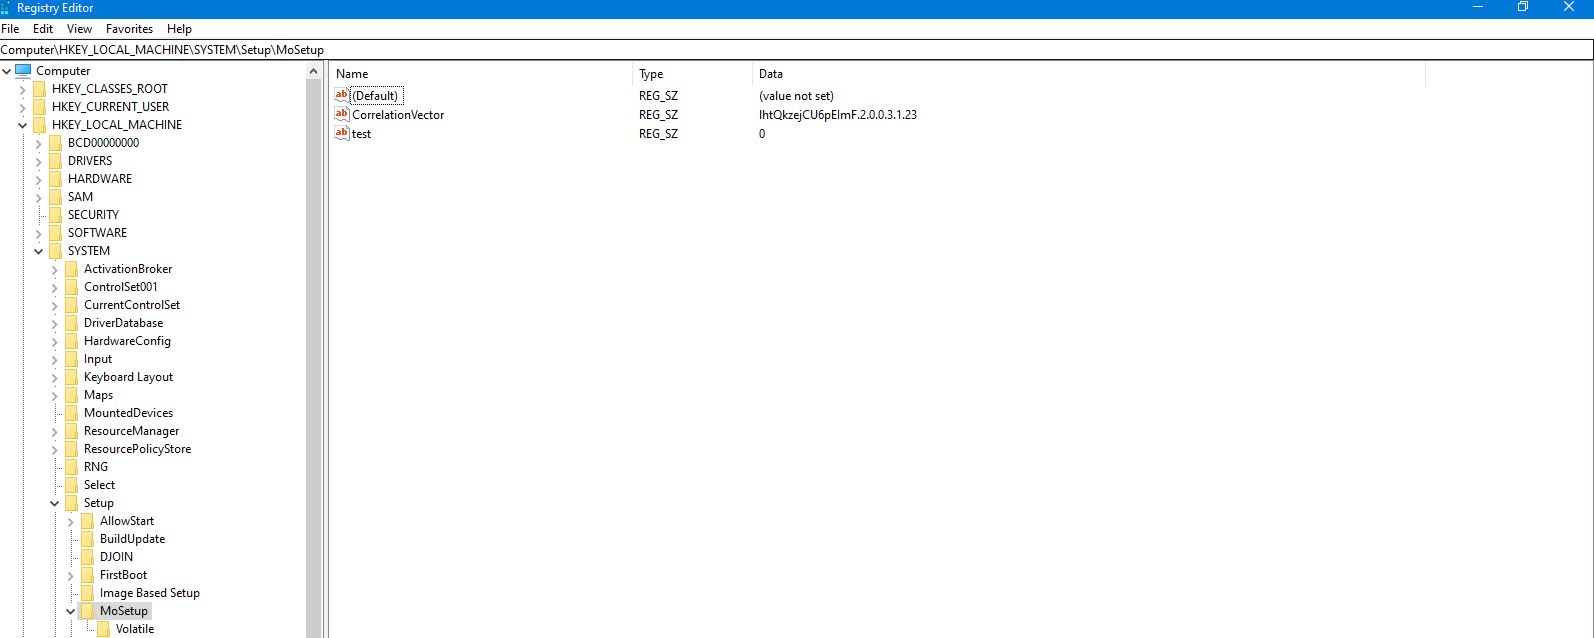This screenshot has width=1594, height=638.
Task: Click the Registry Editor title bar app icon
Action: 6,8
